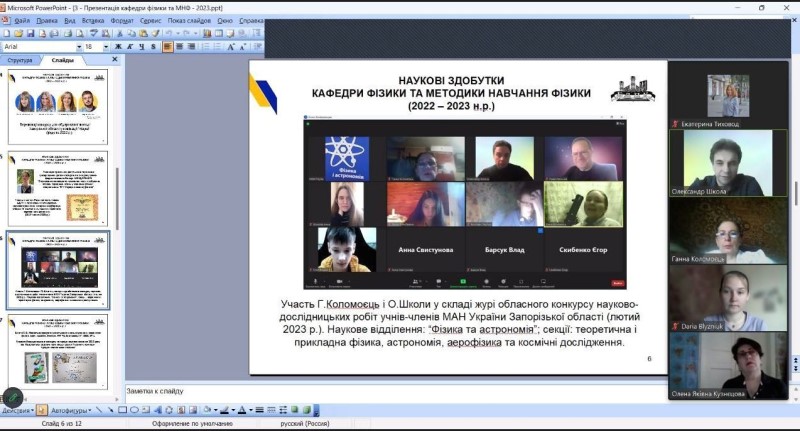Create a new presentation with New icon
The image size is (800, 431).
(x=7, y=33)
